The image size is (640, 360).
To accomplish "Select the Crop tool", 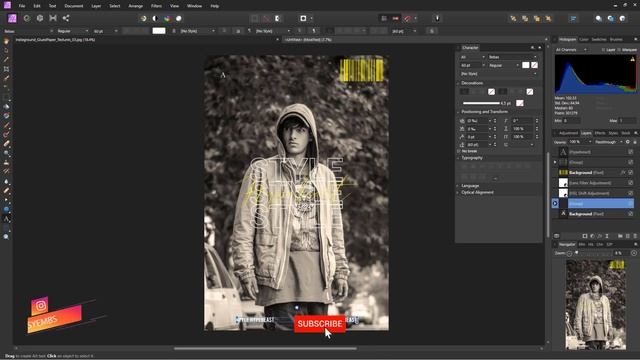I will point(6,69).
